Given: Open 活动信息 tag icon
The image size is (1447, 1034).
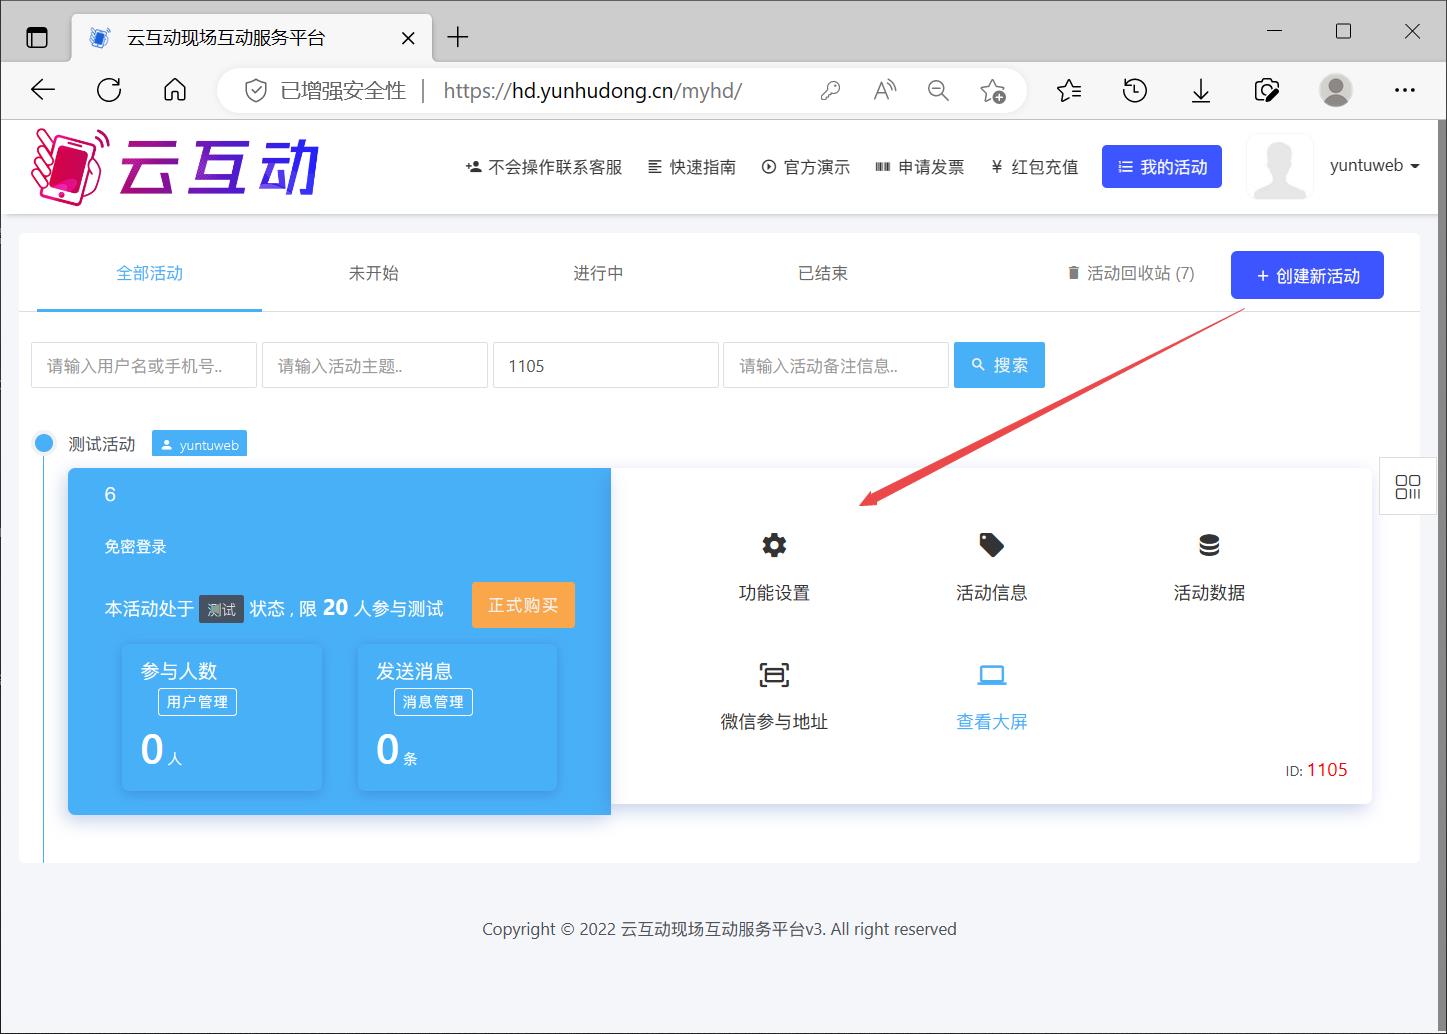Looking at the screenshot, I should 991,545.
